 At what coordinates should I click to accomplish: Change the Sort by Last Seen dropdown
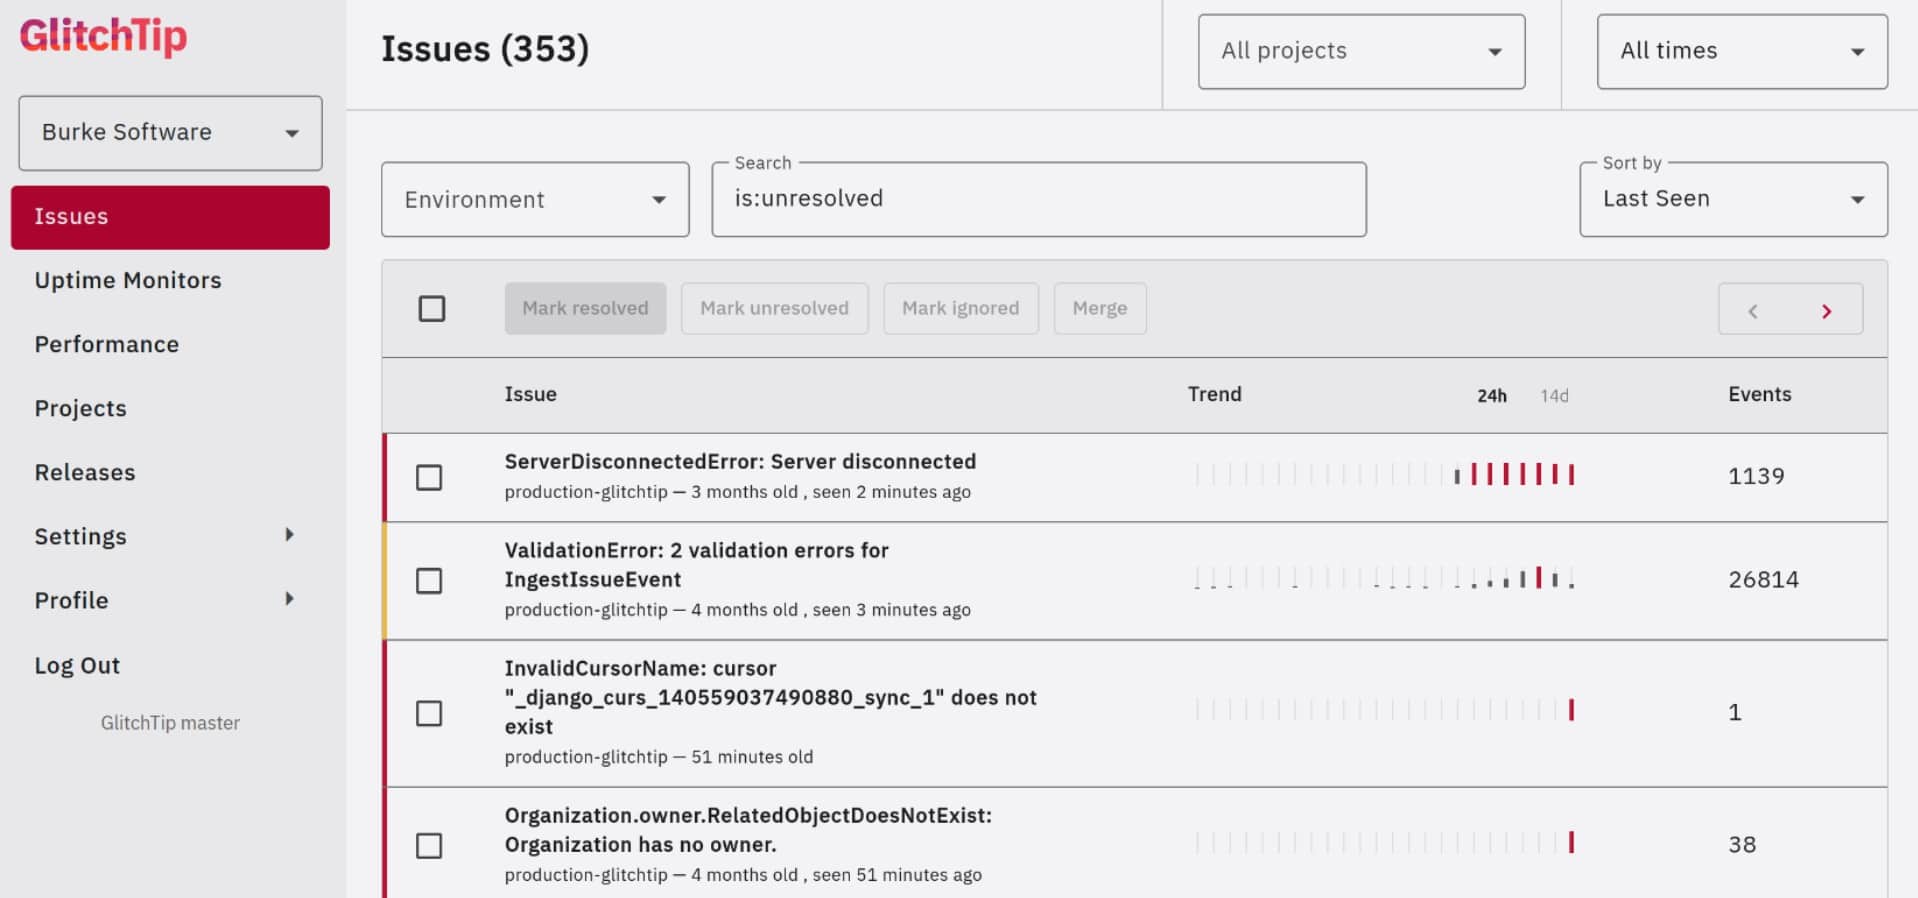coord(1733,199)
